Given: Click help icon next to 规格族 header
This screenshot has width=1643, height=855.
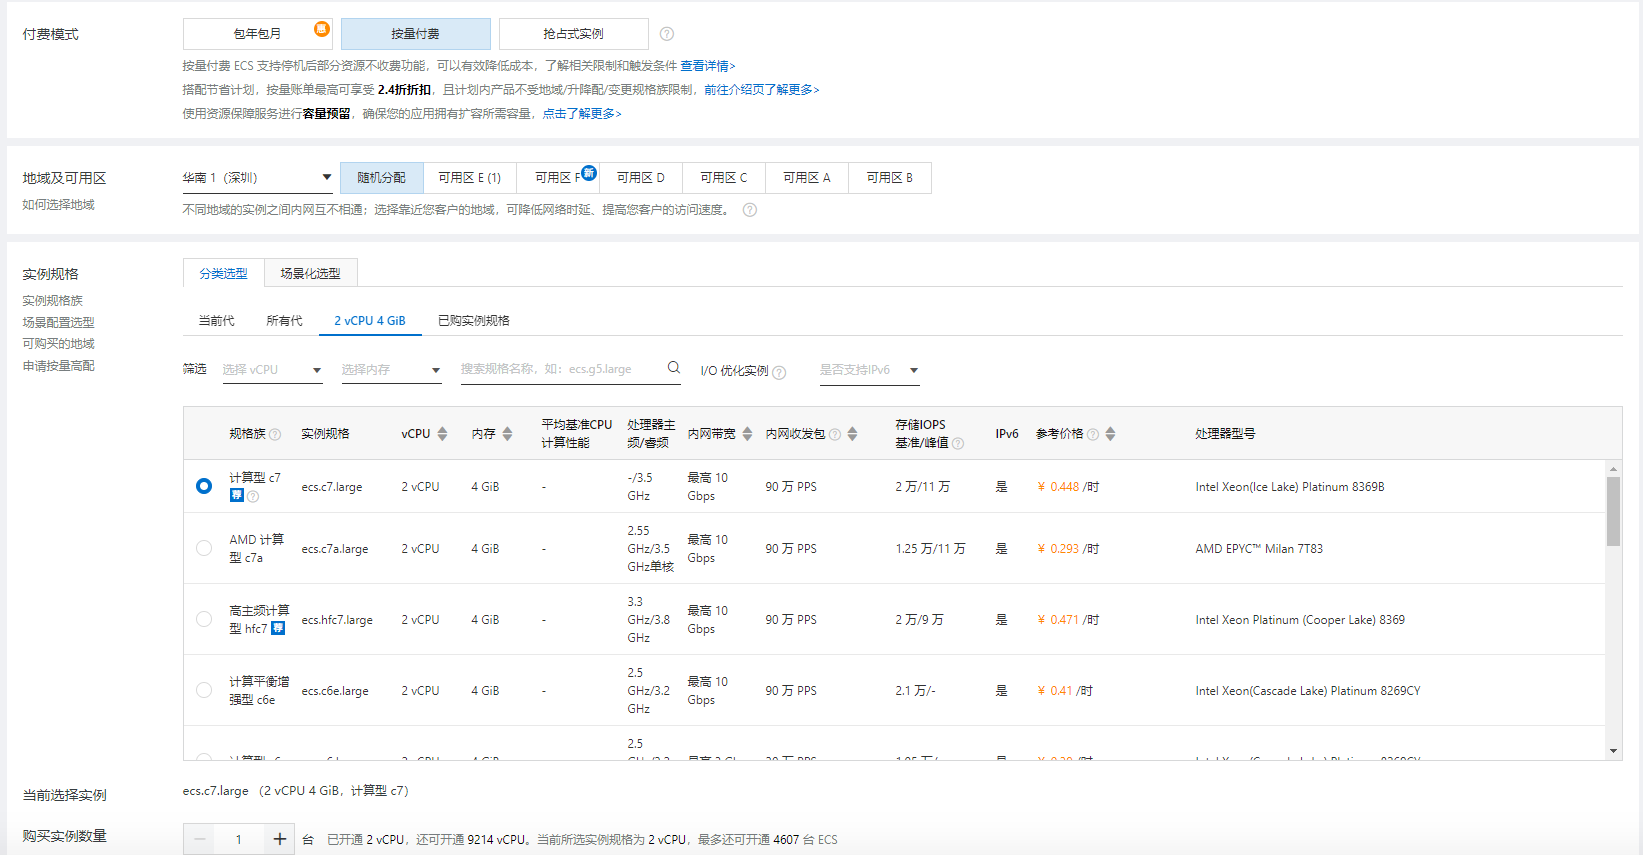Looking at the screenshot, I should [275, 435].
